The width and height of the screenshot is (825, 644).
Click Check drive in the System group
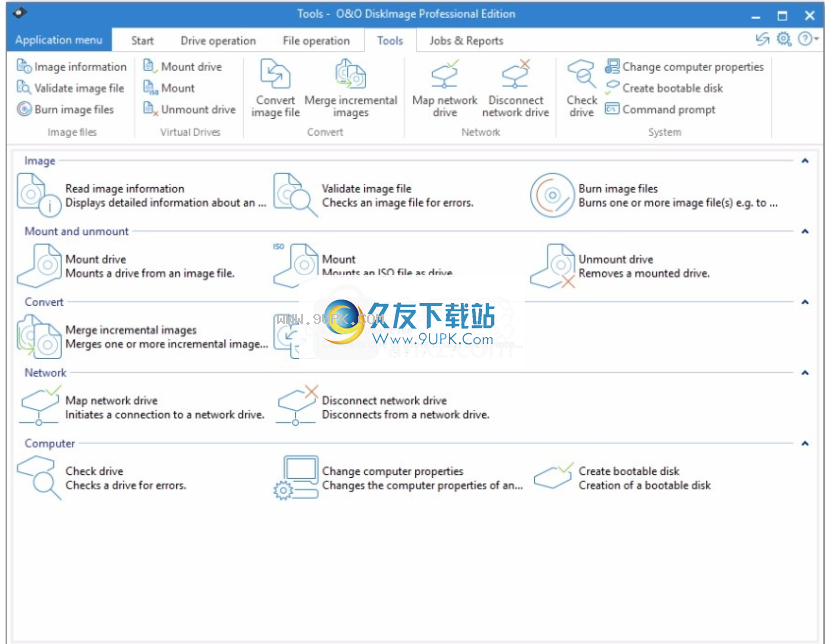pos(581,88)
